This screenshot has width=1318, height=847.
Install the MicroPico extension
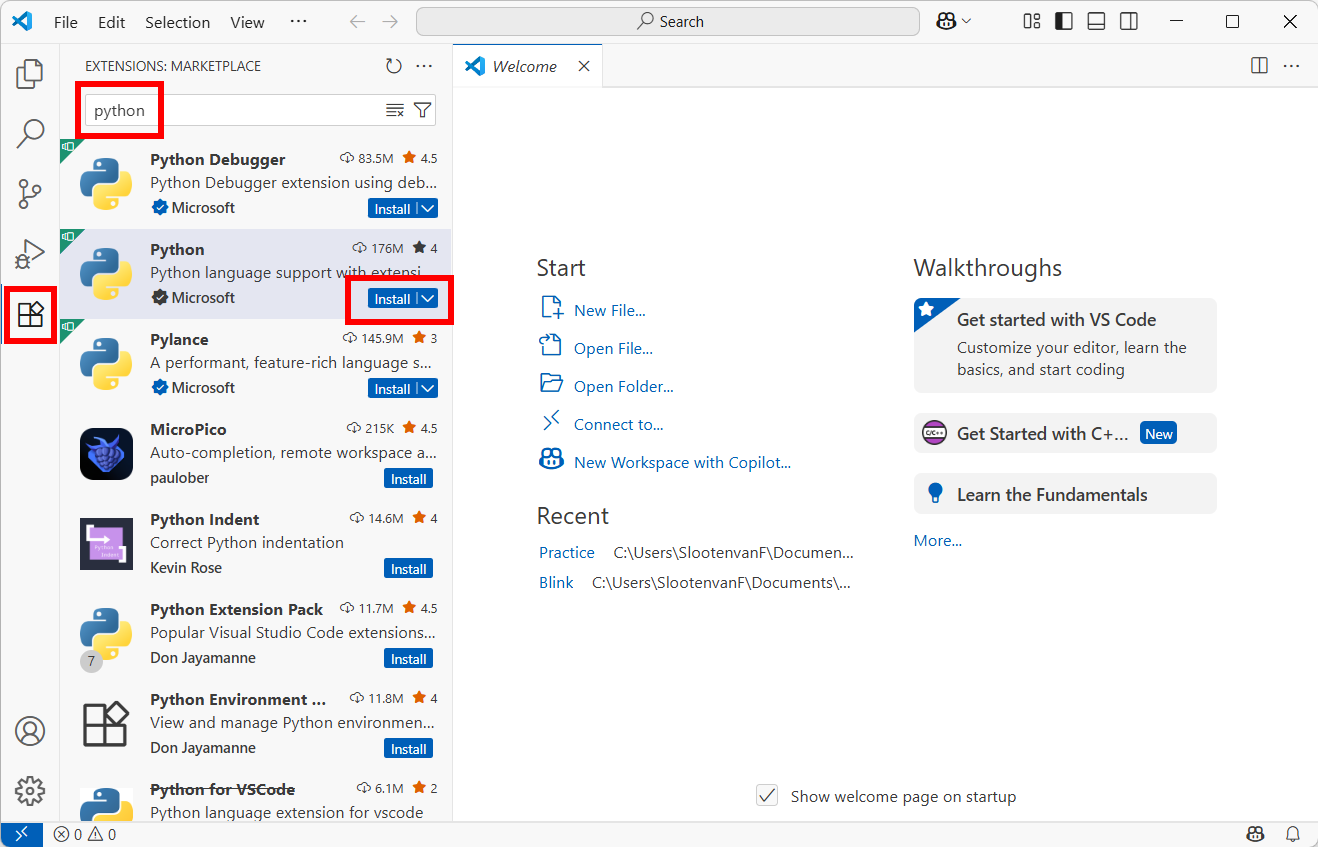point(409,478)
